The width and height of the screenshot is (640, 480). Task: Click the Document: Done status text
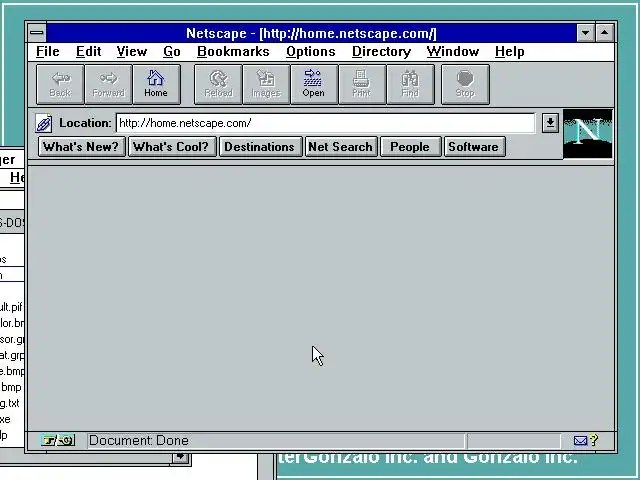click(x=139, y=440)
